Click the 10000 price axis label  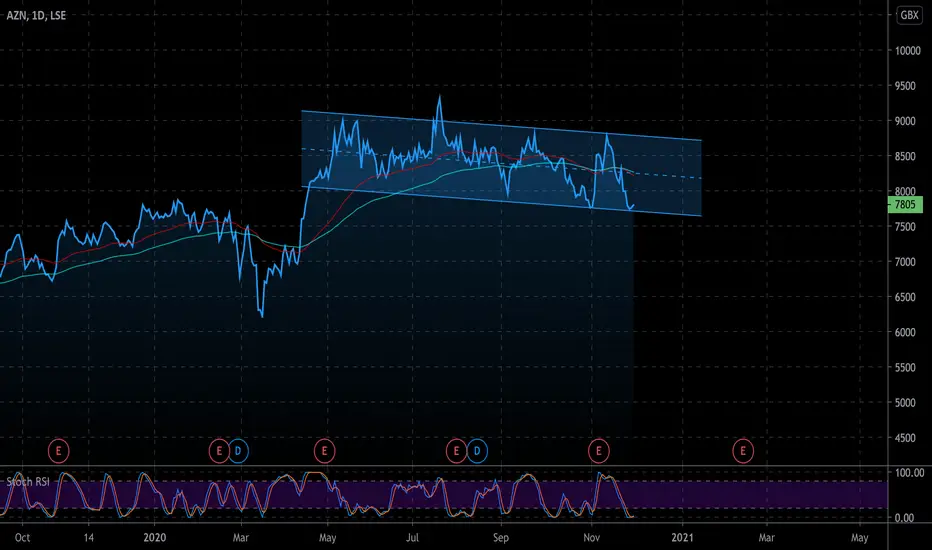[908, 51]
